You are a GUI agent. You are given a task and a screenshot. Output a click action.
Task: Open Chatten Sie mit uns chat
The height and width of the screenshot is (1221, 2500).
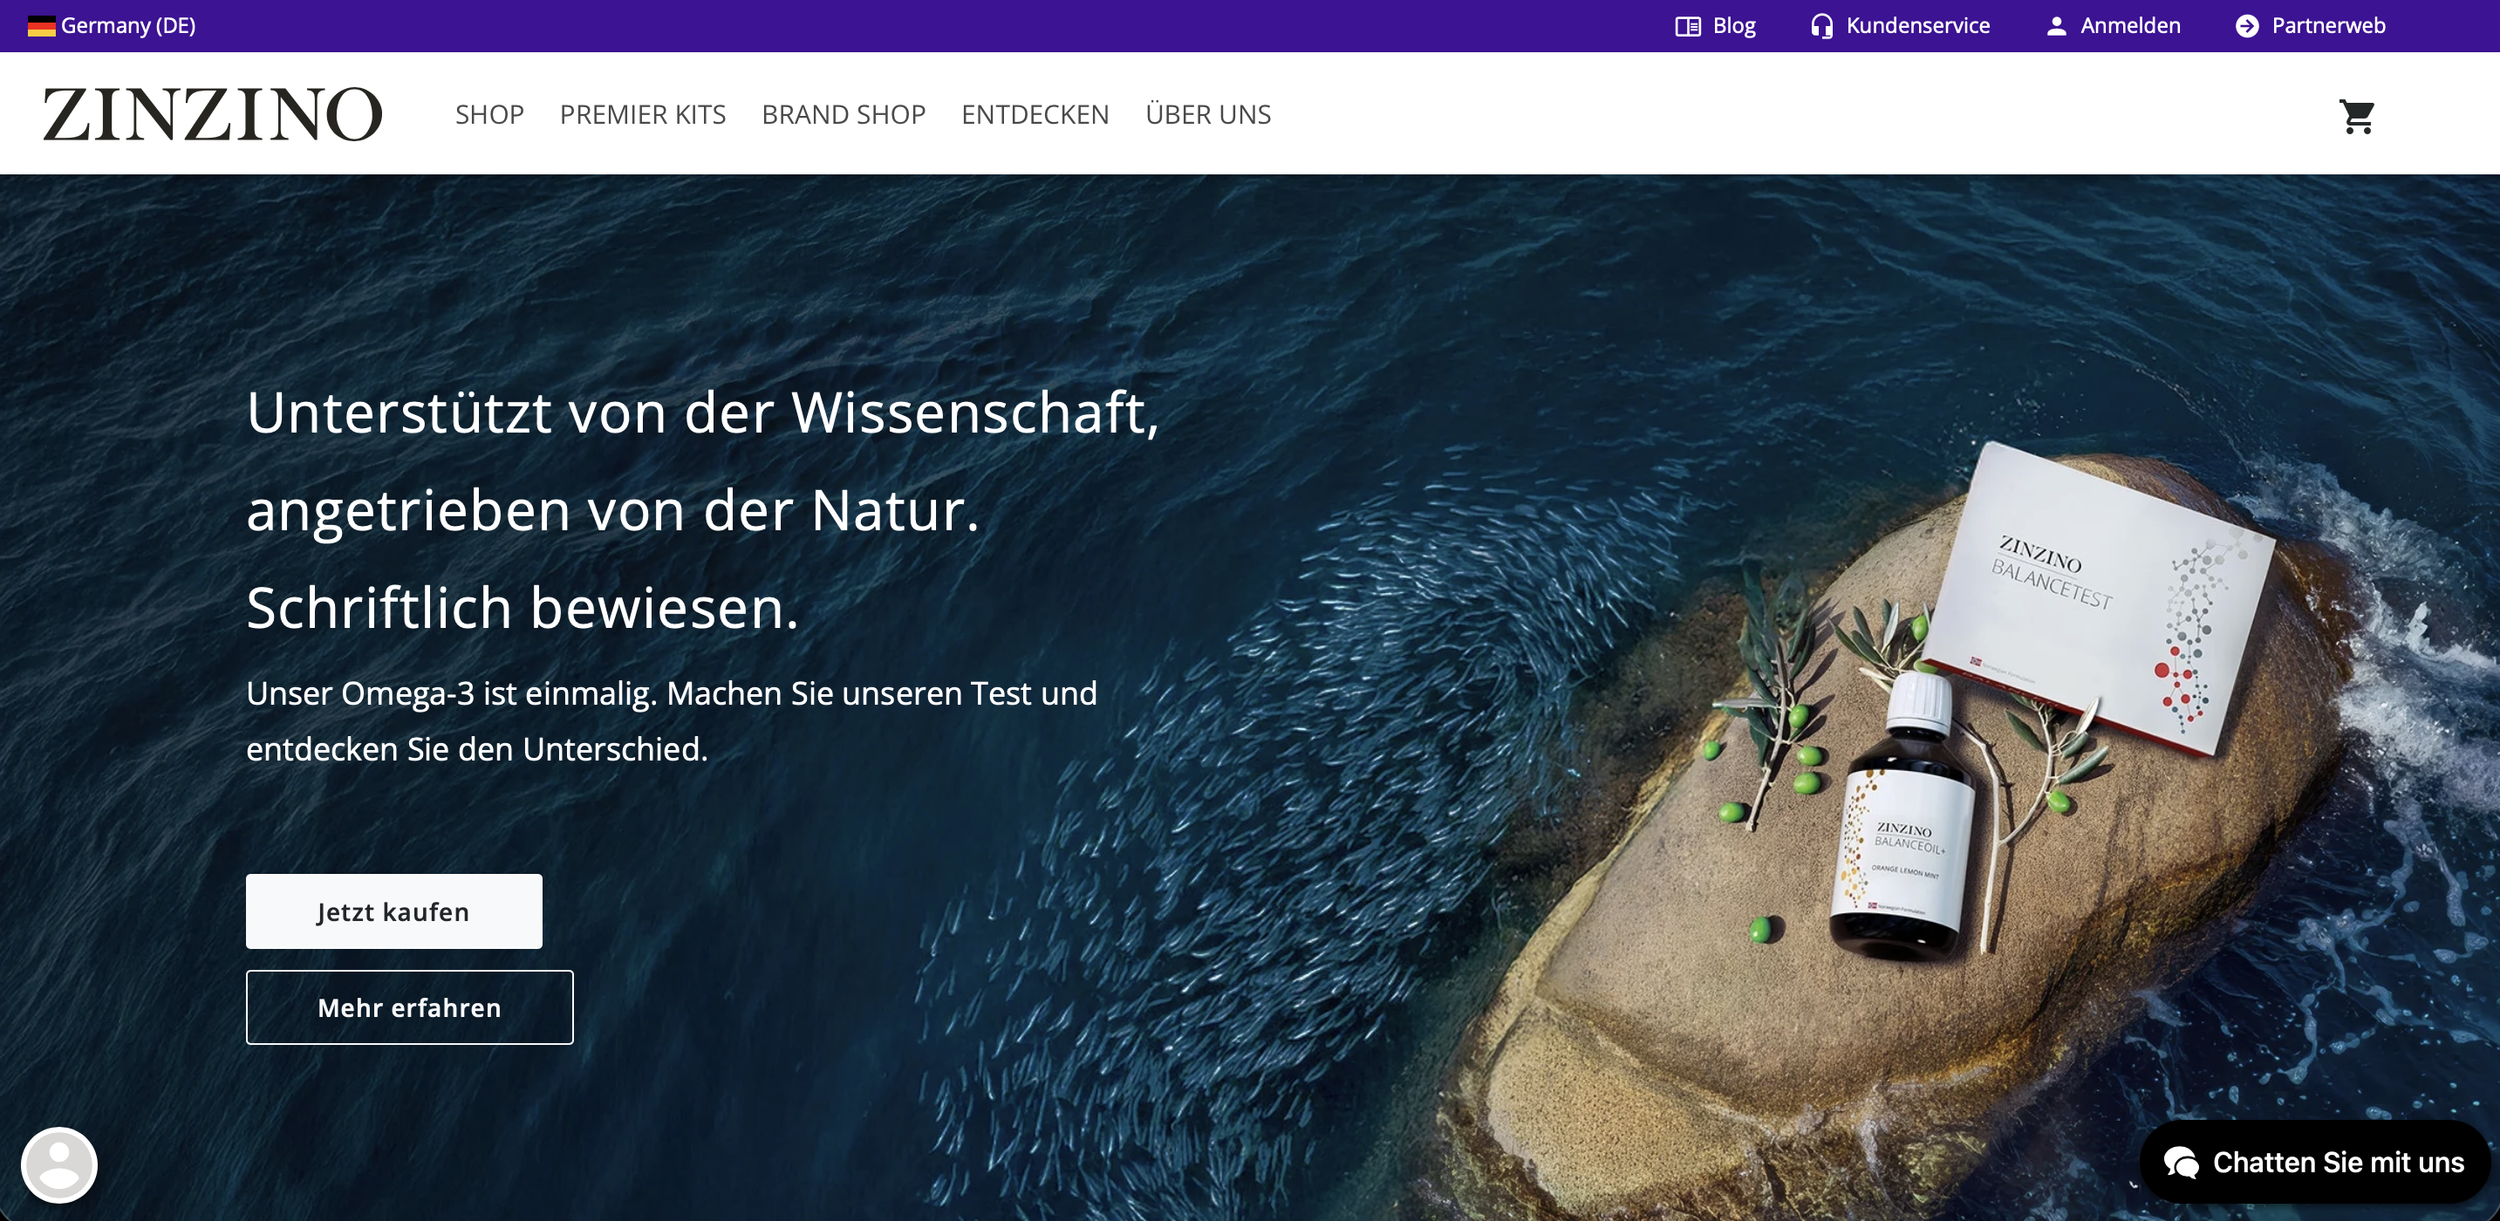pyautogui.click(x=2337, y=1162)
